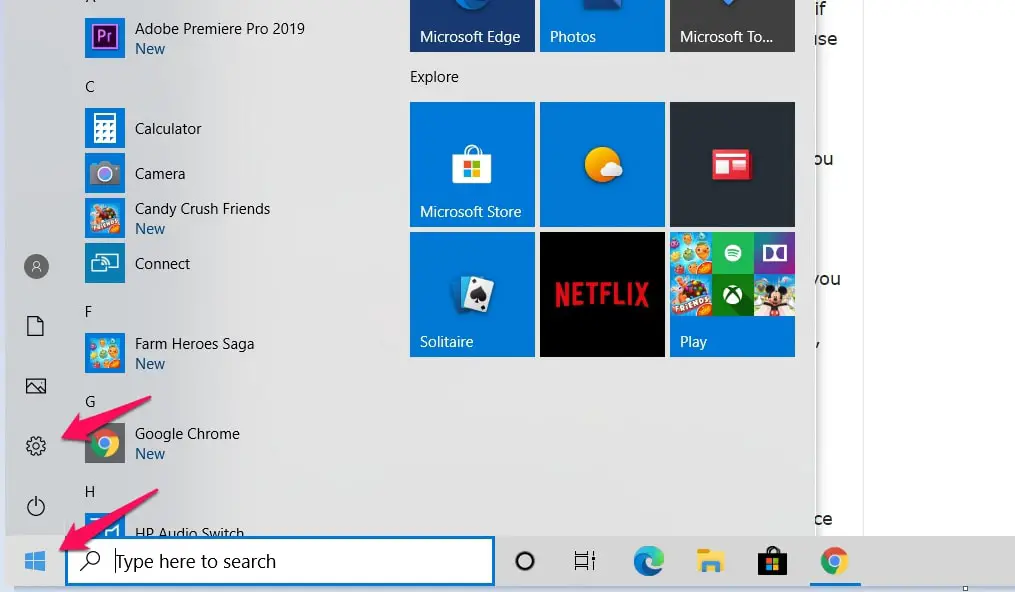
Task: Open the Weather tile
Action: point(603,164)
